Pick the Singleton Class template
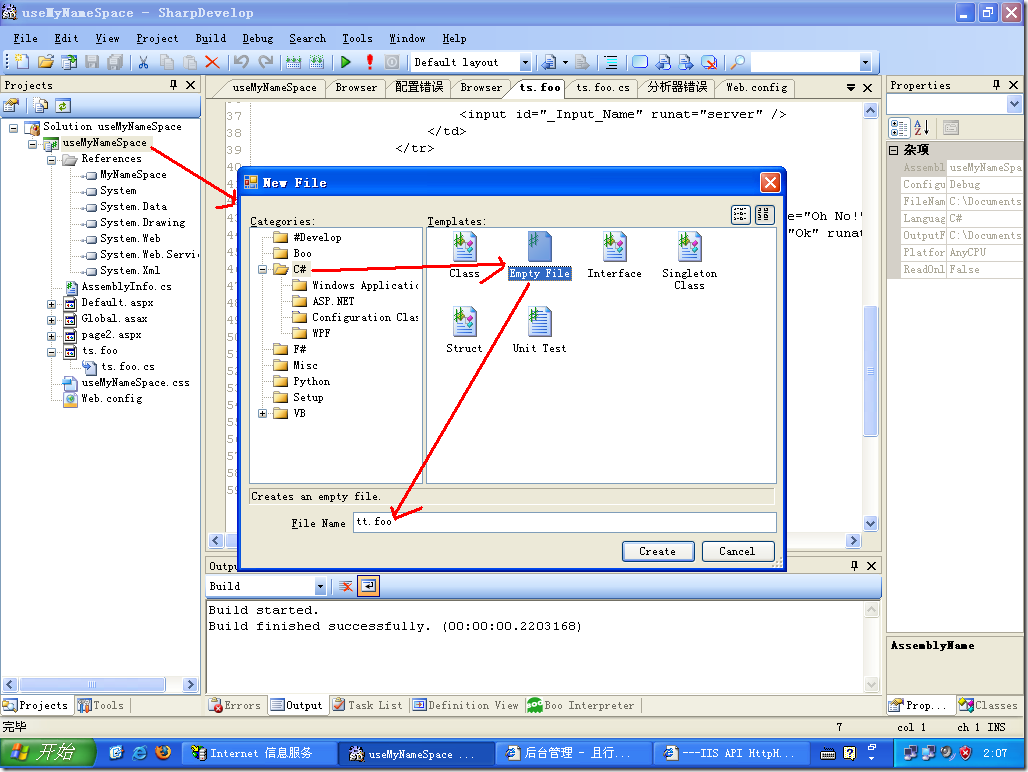 click(689, 247)
